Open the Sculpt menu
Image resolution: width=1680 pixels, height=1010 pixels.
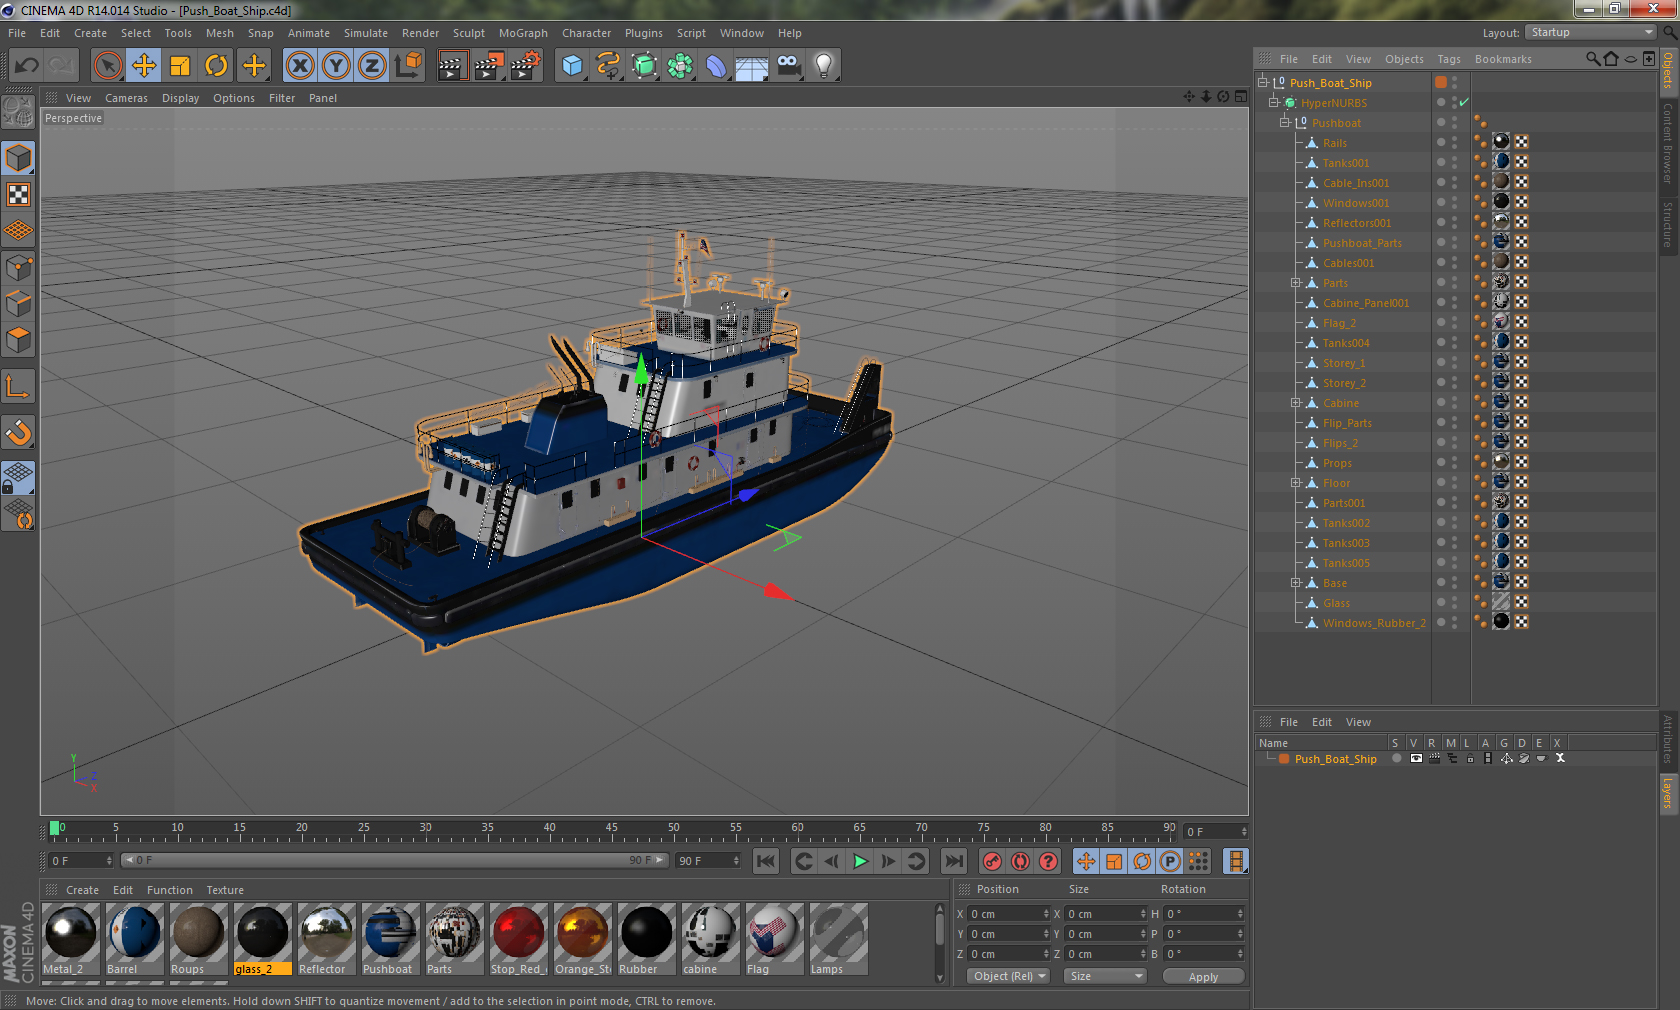(468, 33)
